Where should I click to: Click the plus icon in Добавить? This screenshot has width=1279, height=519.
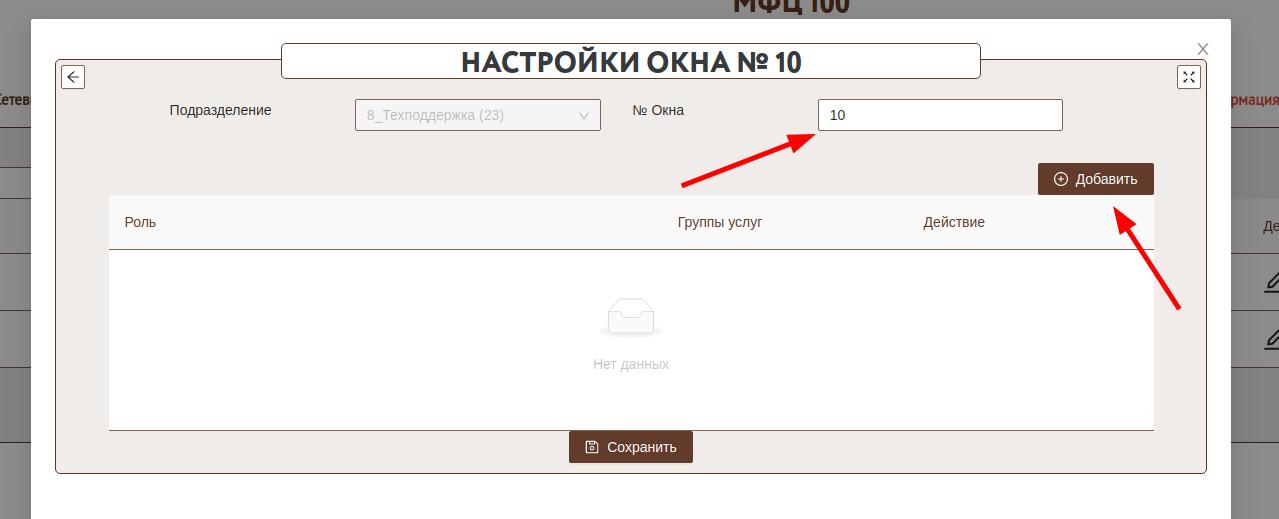click(x=1061, y=180)
